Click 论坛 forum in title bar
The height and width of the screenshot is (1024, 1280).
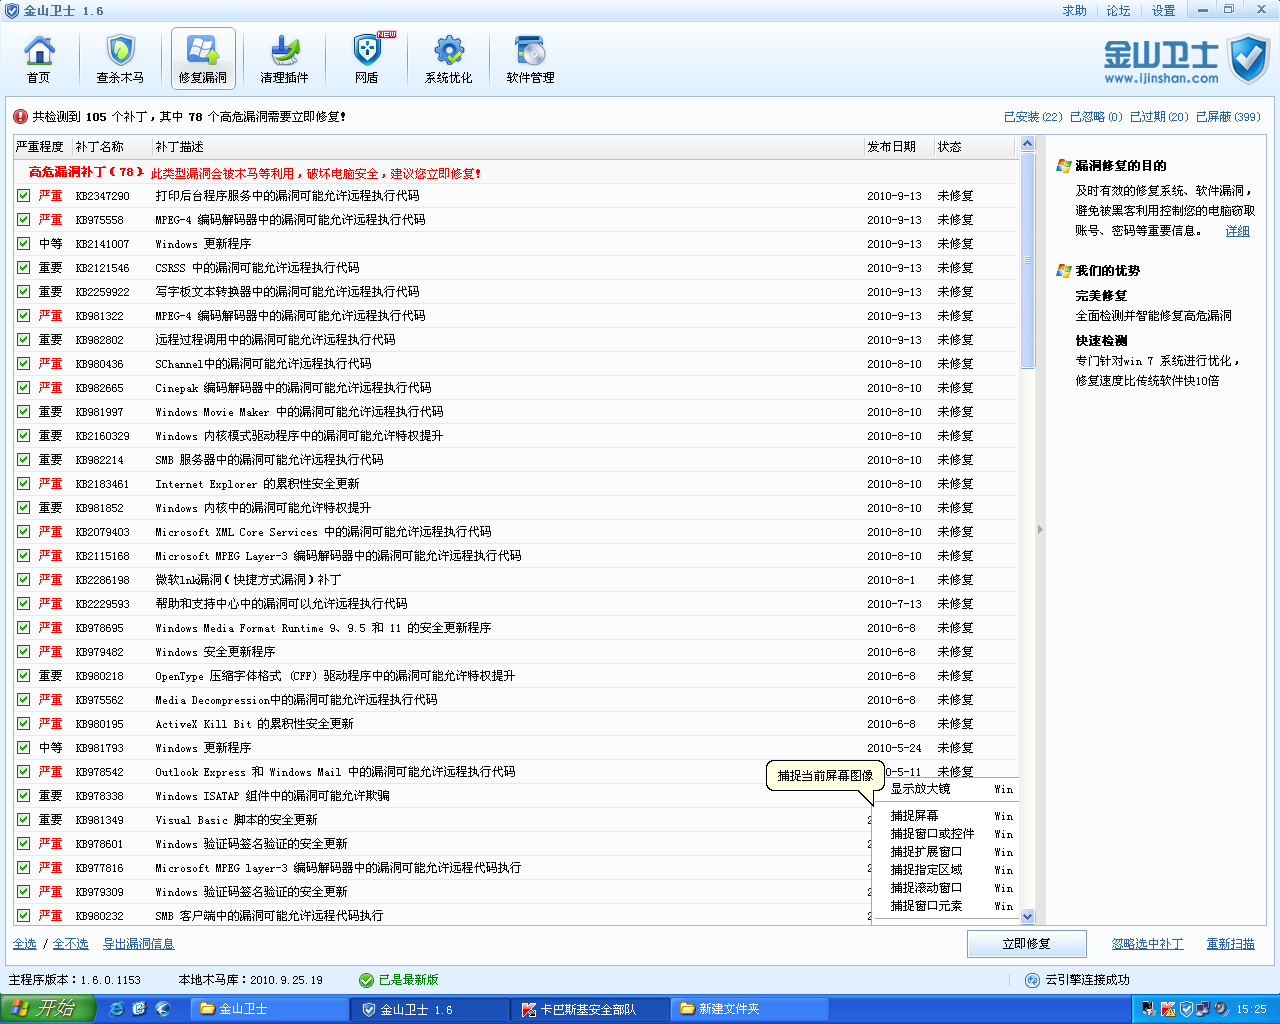pyautogui.click(x=1119, y=11)
